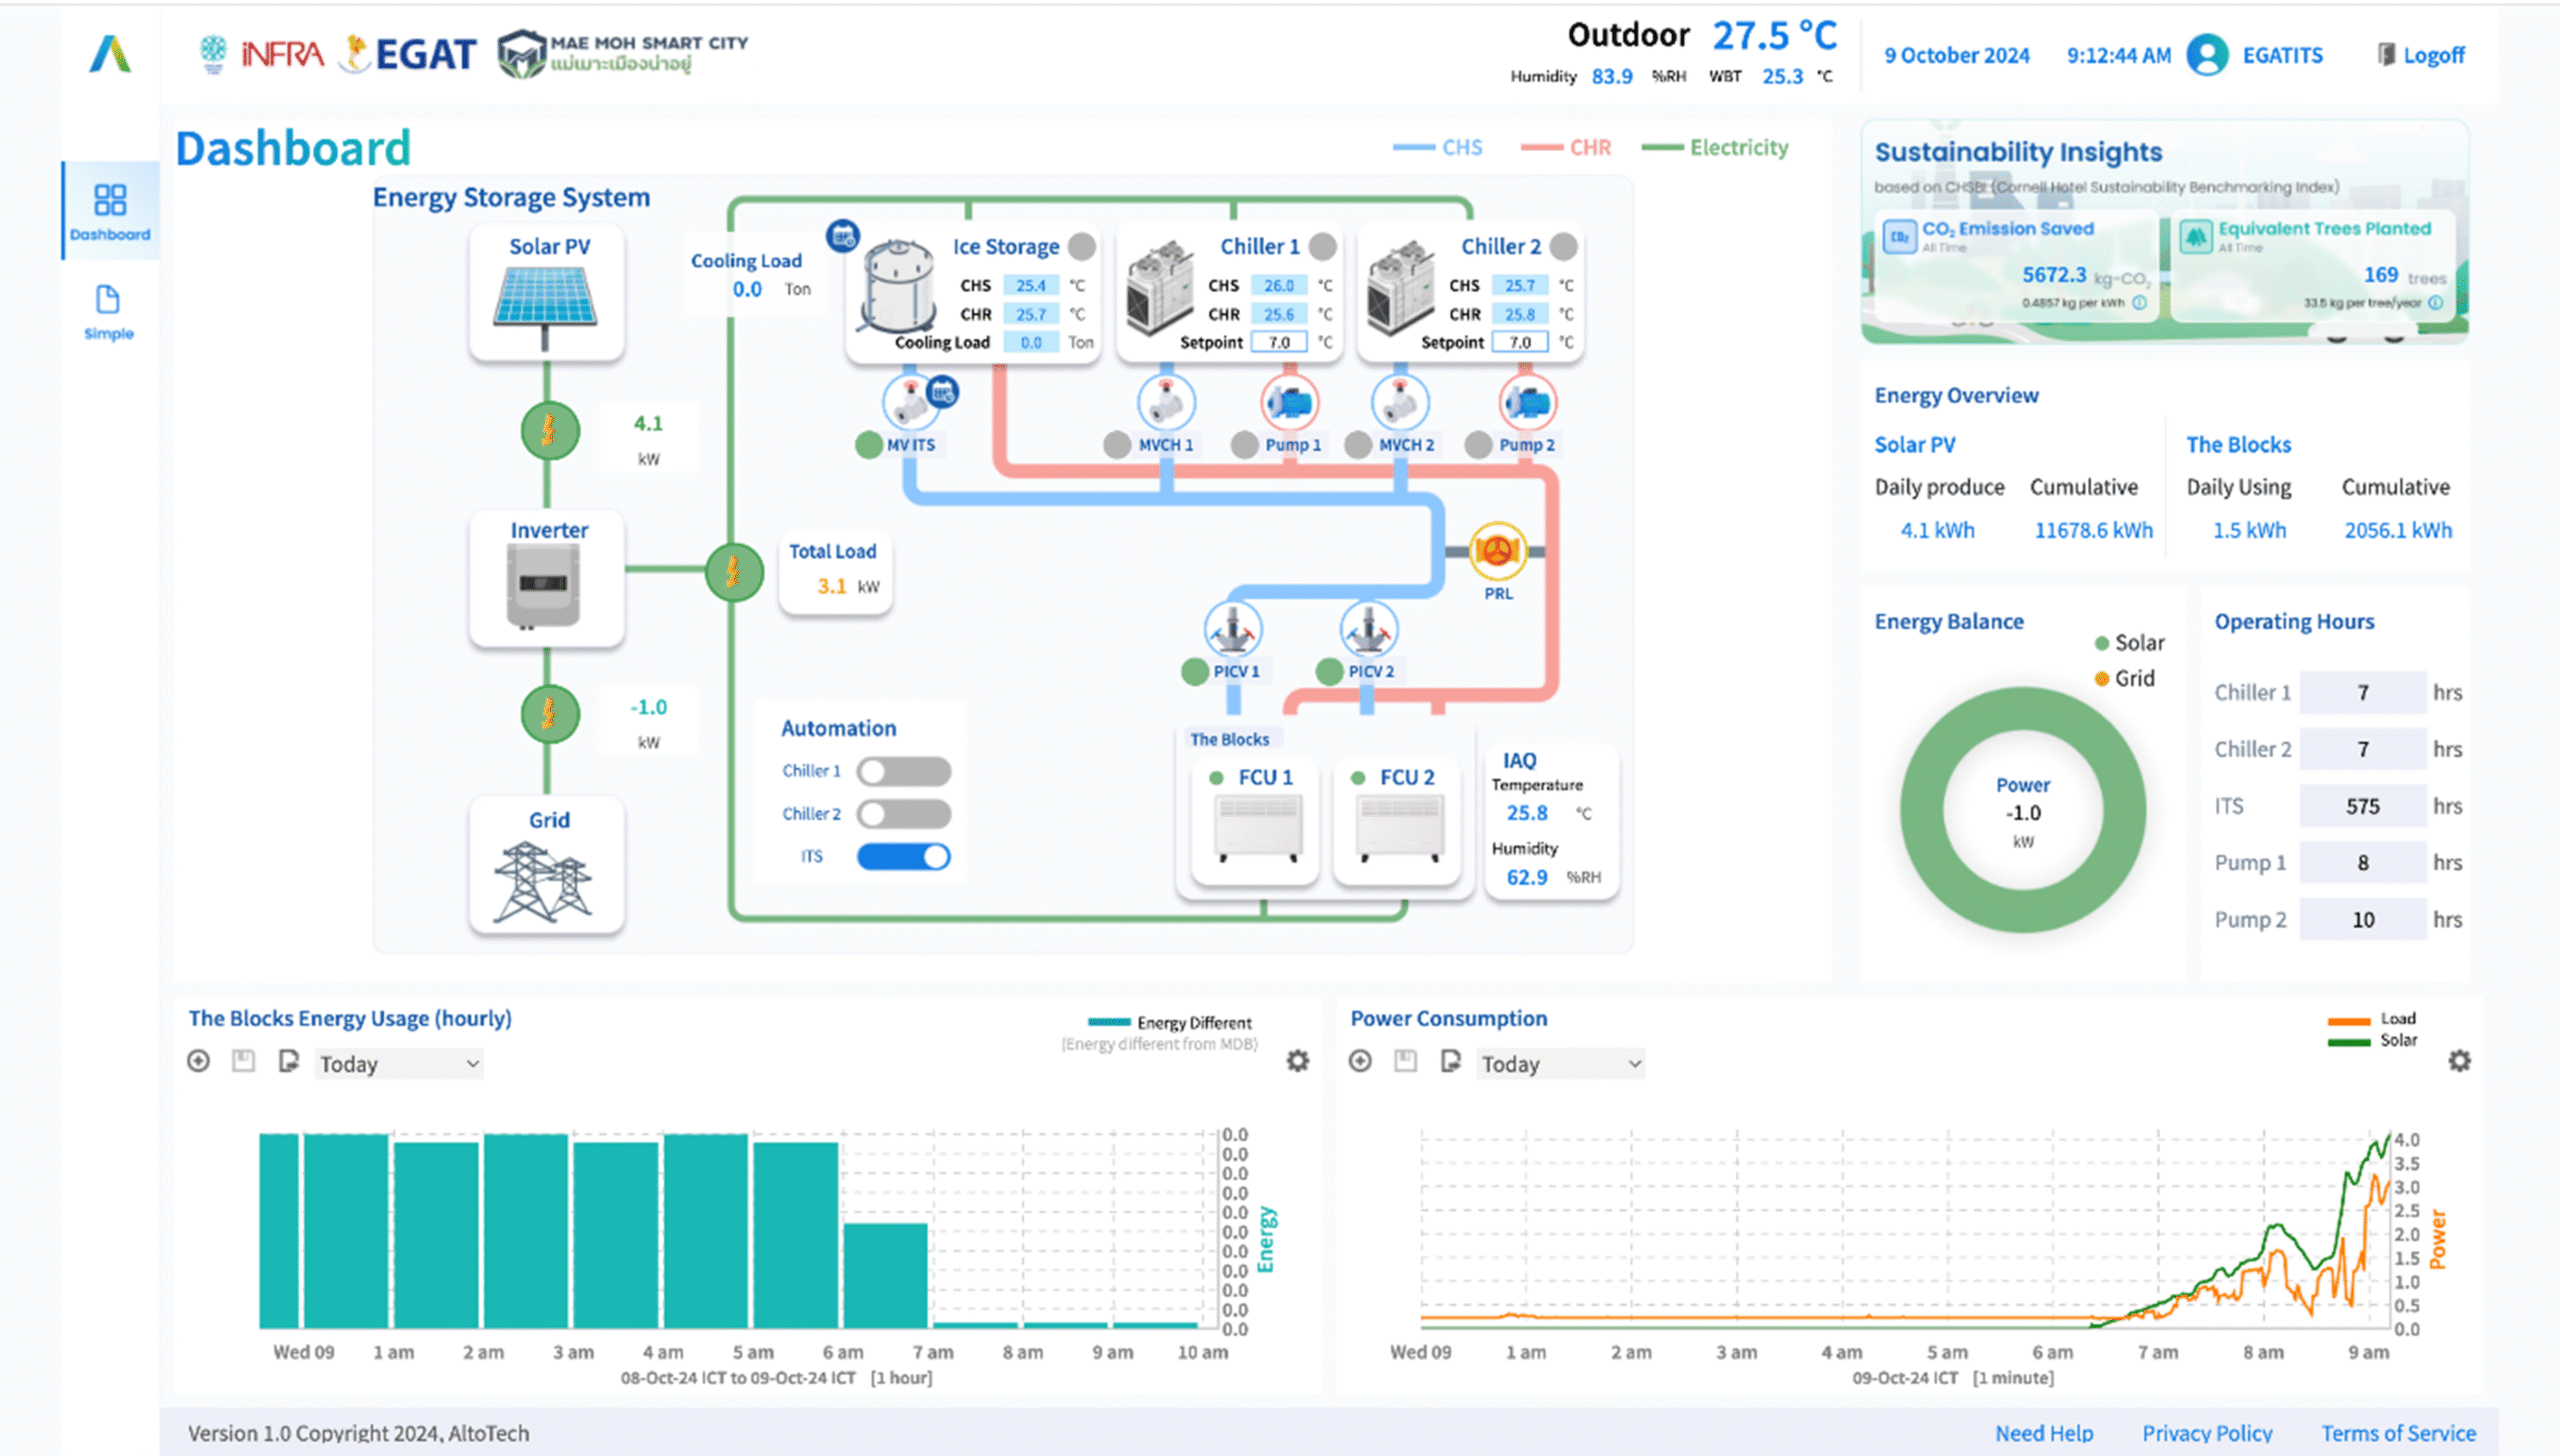Open Power Consumption chart settings gear

[2459, 1061]
